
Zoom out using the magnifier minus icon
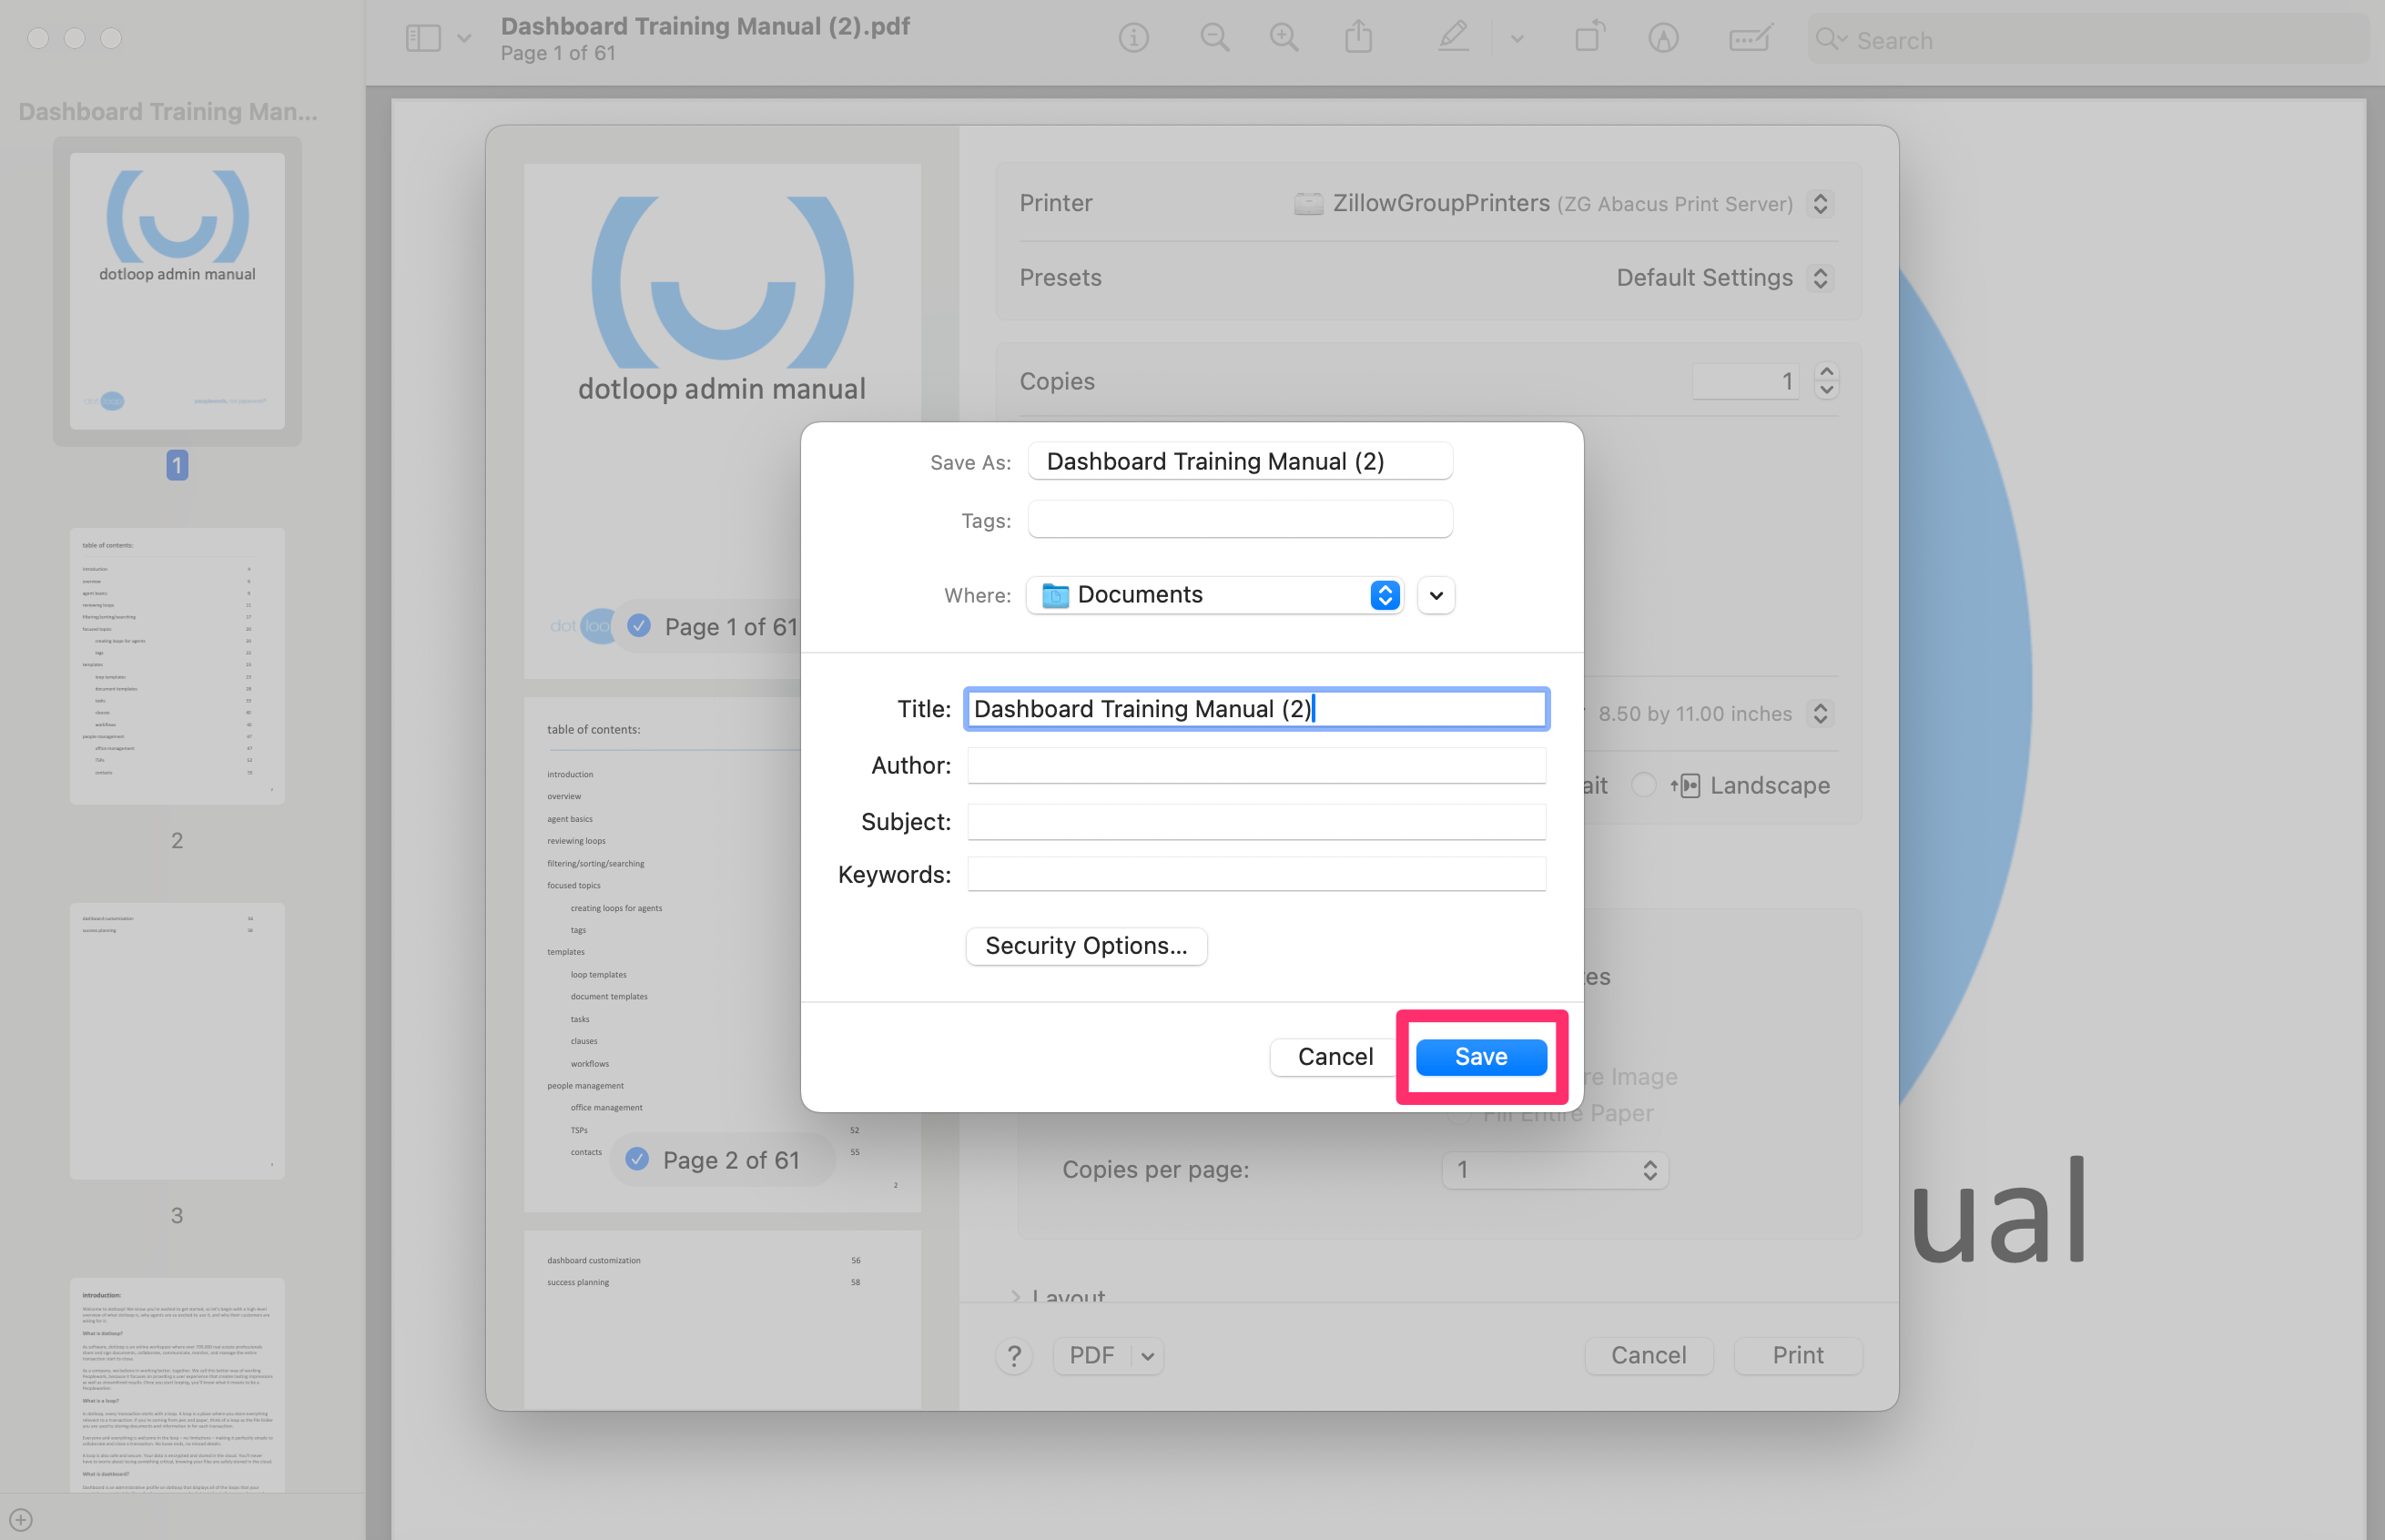click(x=1214, y=37)
